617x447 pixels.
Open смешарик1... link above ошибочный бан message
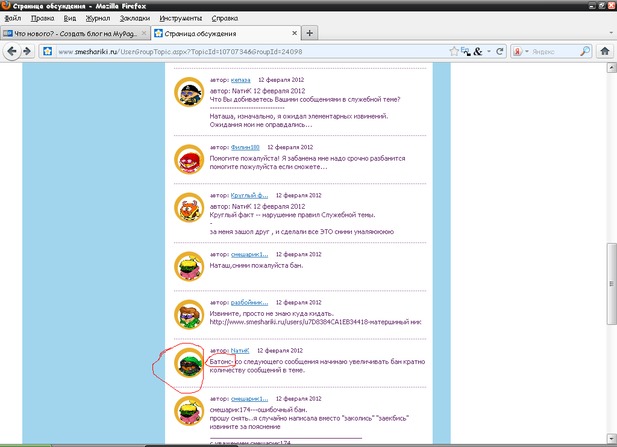pyautogui.click(x=249, y=399)
